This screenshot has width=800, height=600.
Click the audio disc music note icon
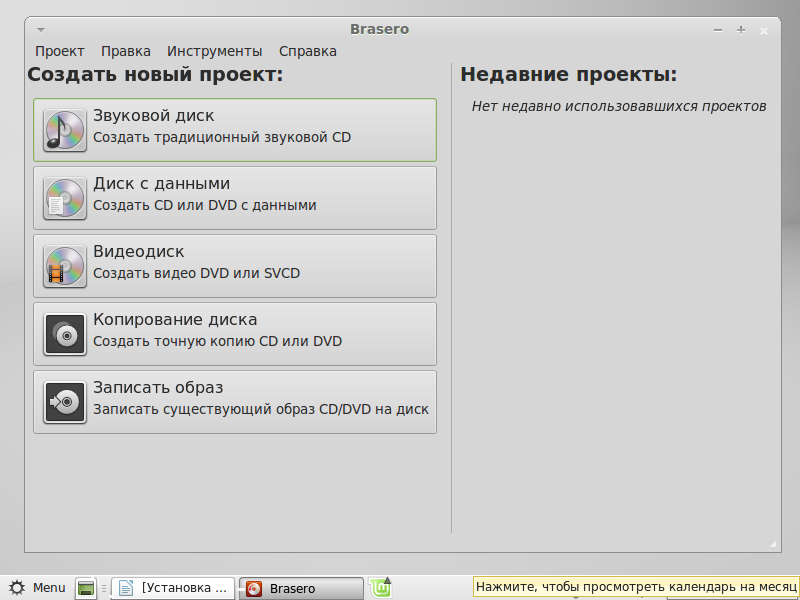click(65, 130)
